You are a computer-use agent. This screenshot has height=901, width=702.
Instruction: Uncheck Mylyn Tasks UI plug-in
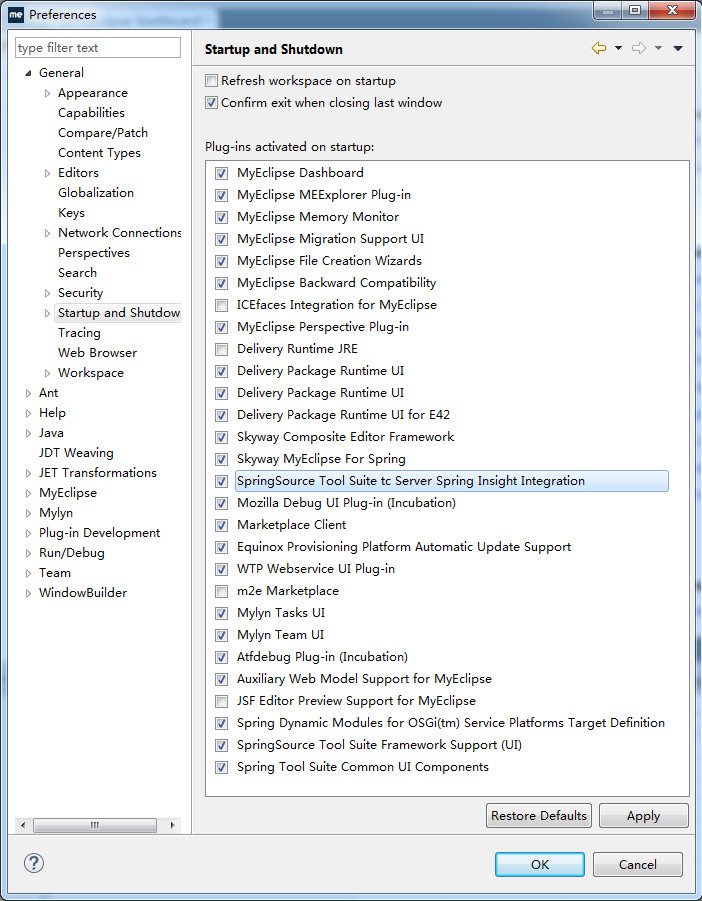221,613
